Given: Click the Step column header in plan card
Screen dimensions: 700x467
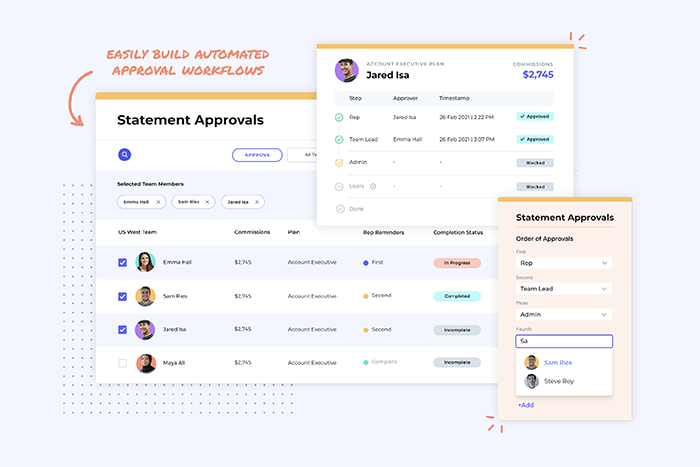Looking at the screenshot, I should [x=355, y=98].
